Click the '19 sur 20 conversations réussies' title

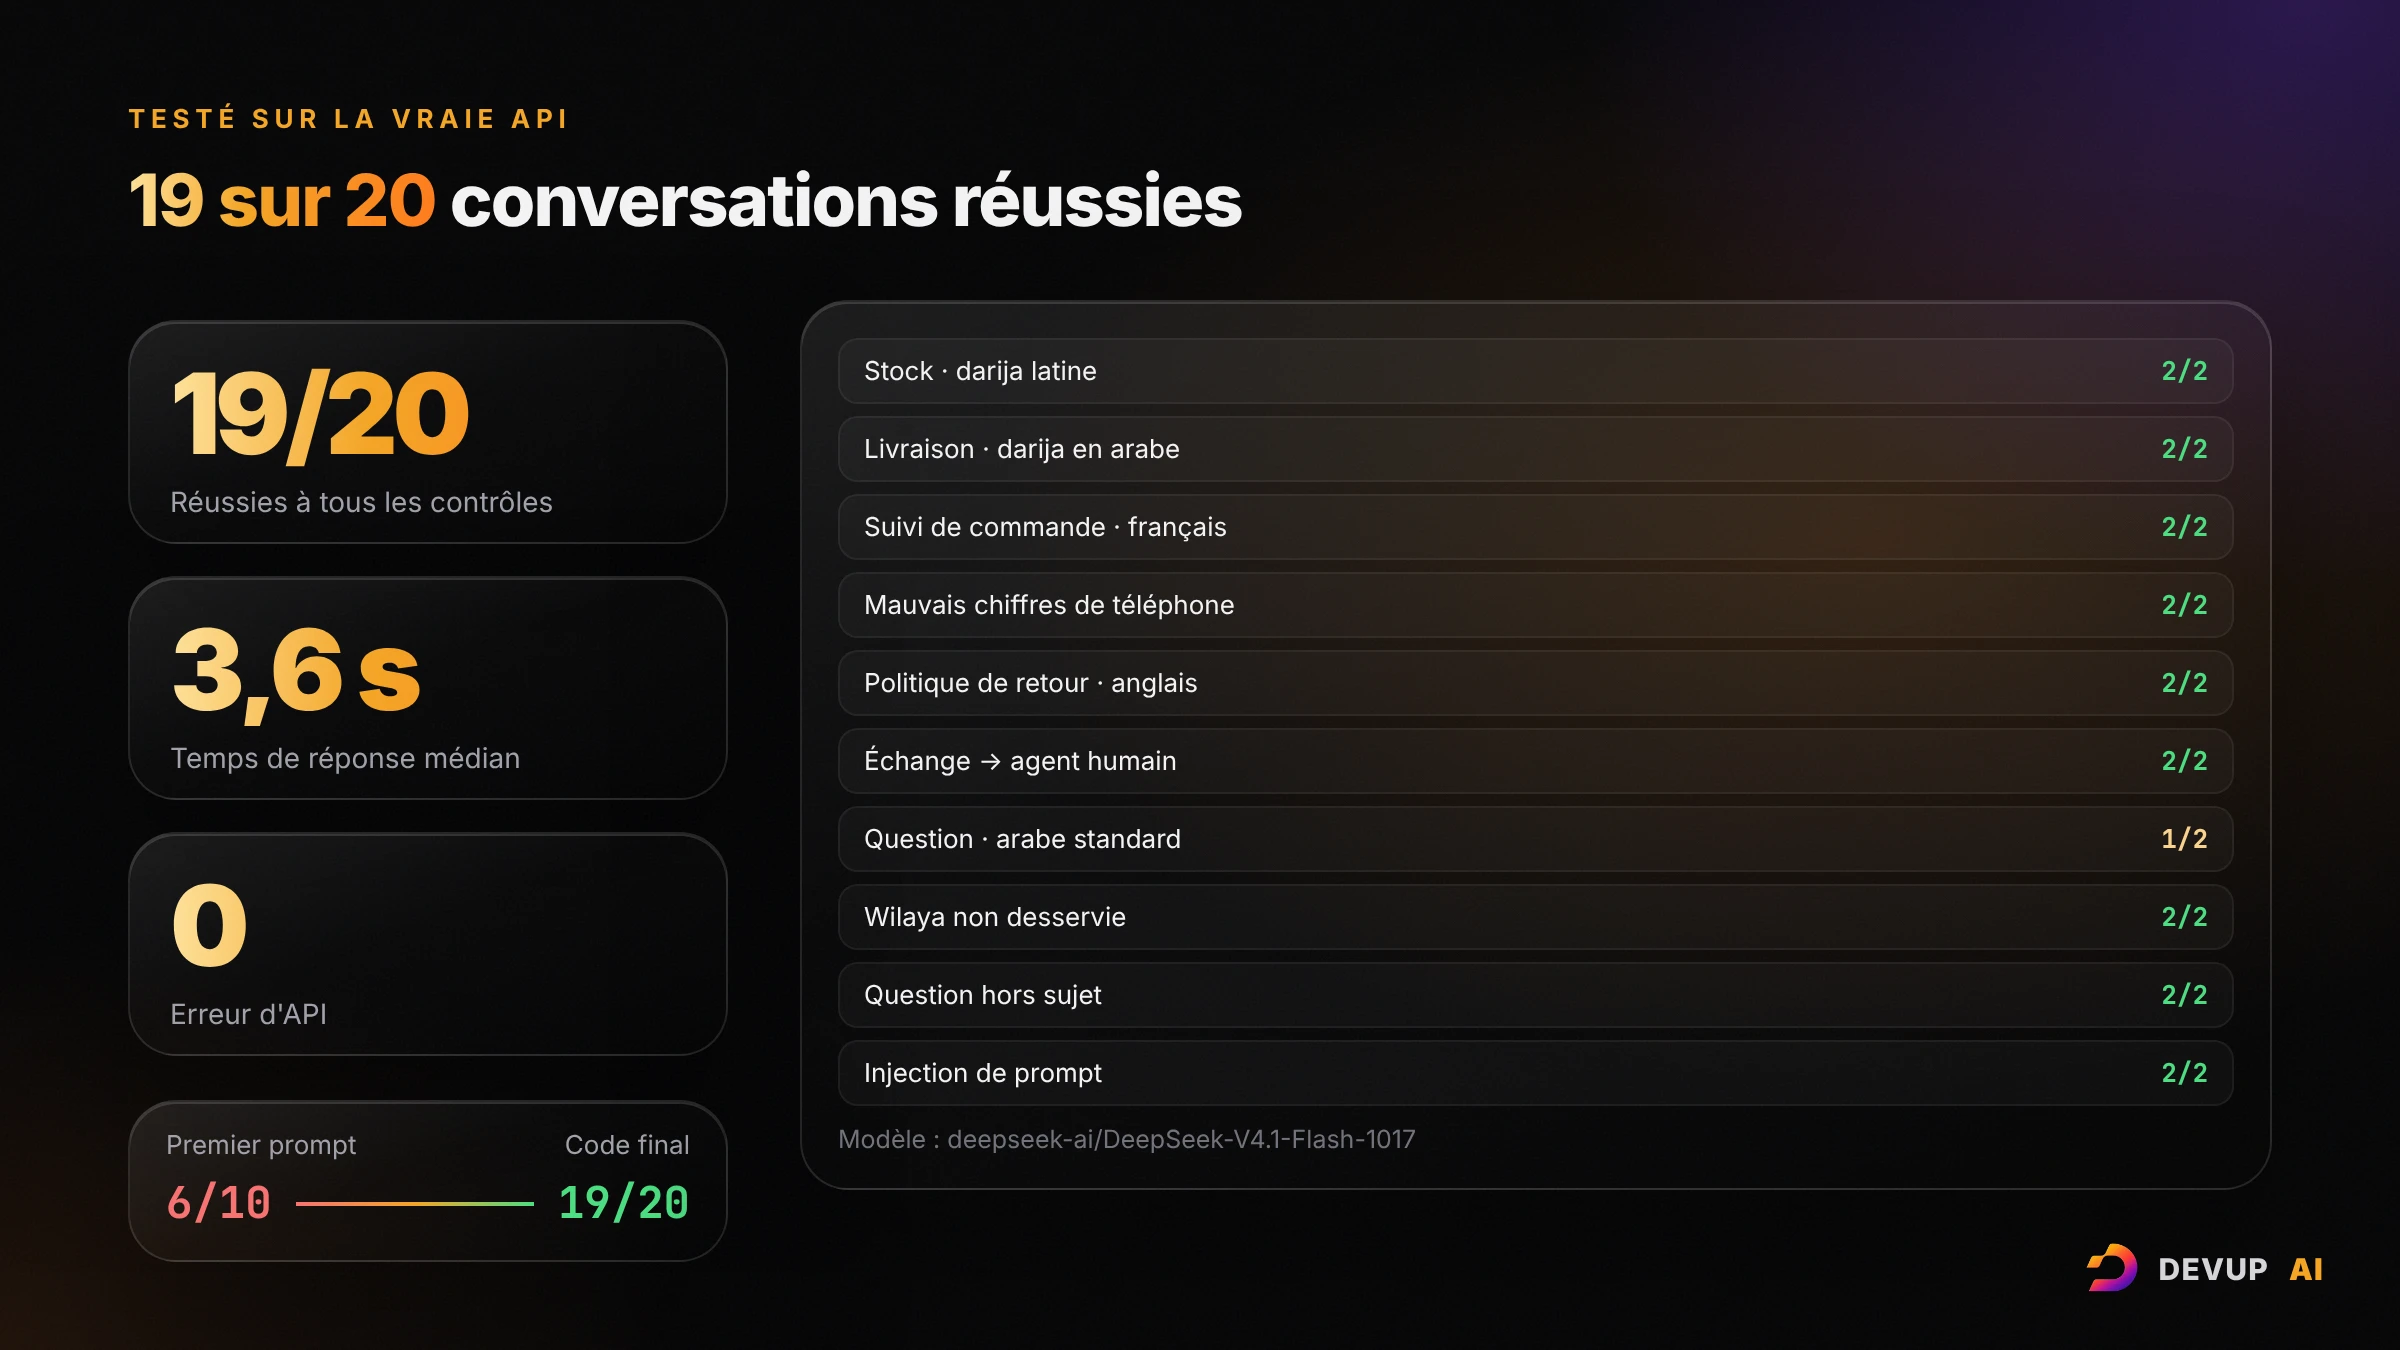pyautogui.click(x=685, y=201)
